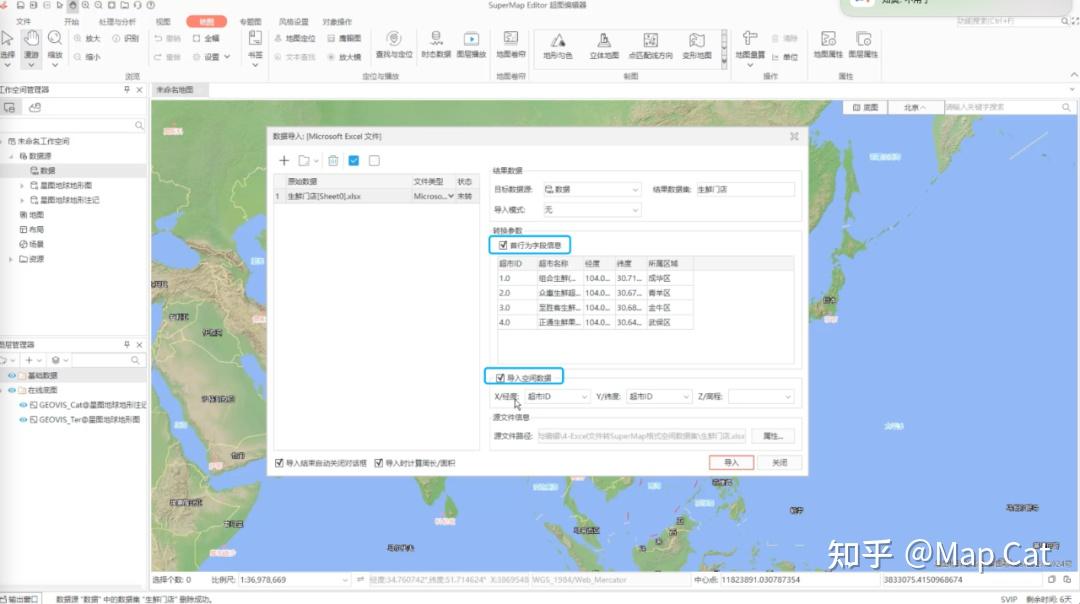Click the 立体地图 (3D map) icon
This screenshot has width=1080, height=604.
[x=604, y=45]
